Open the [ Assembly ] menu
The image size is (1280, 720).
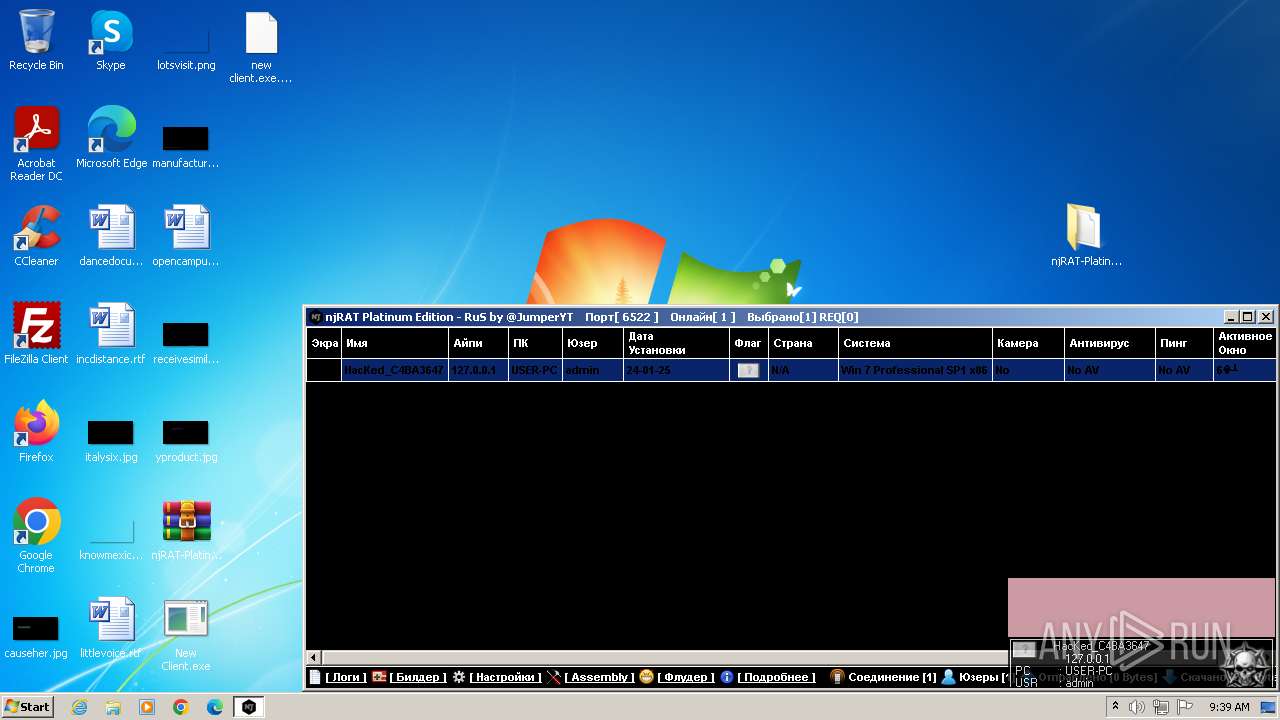[x=599, y=677]
